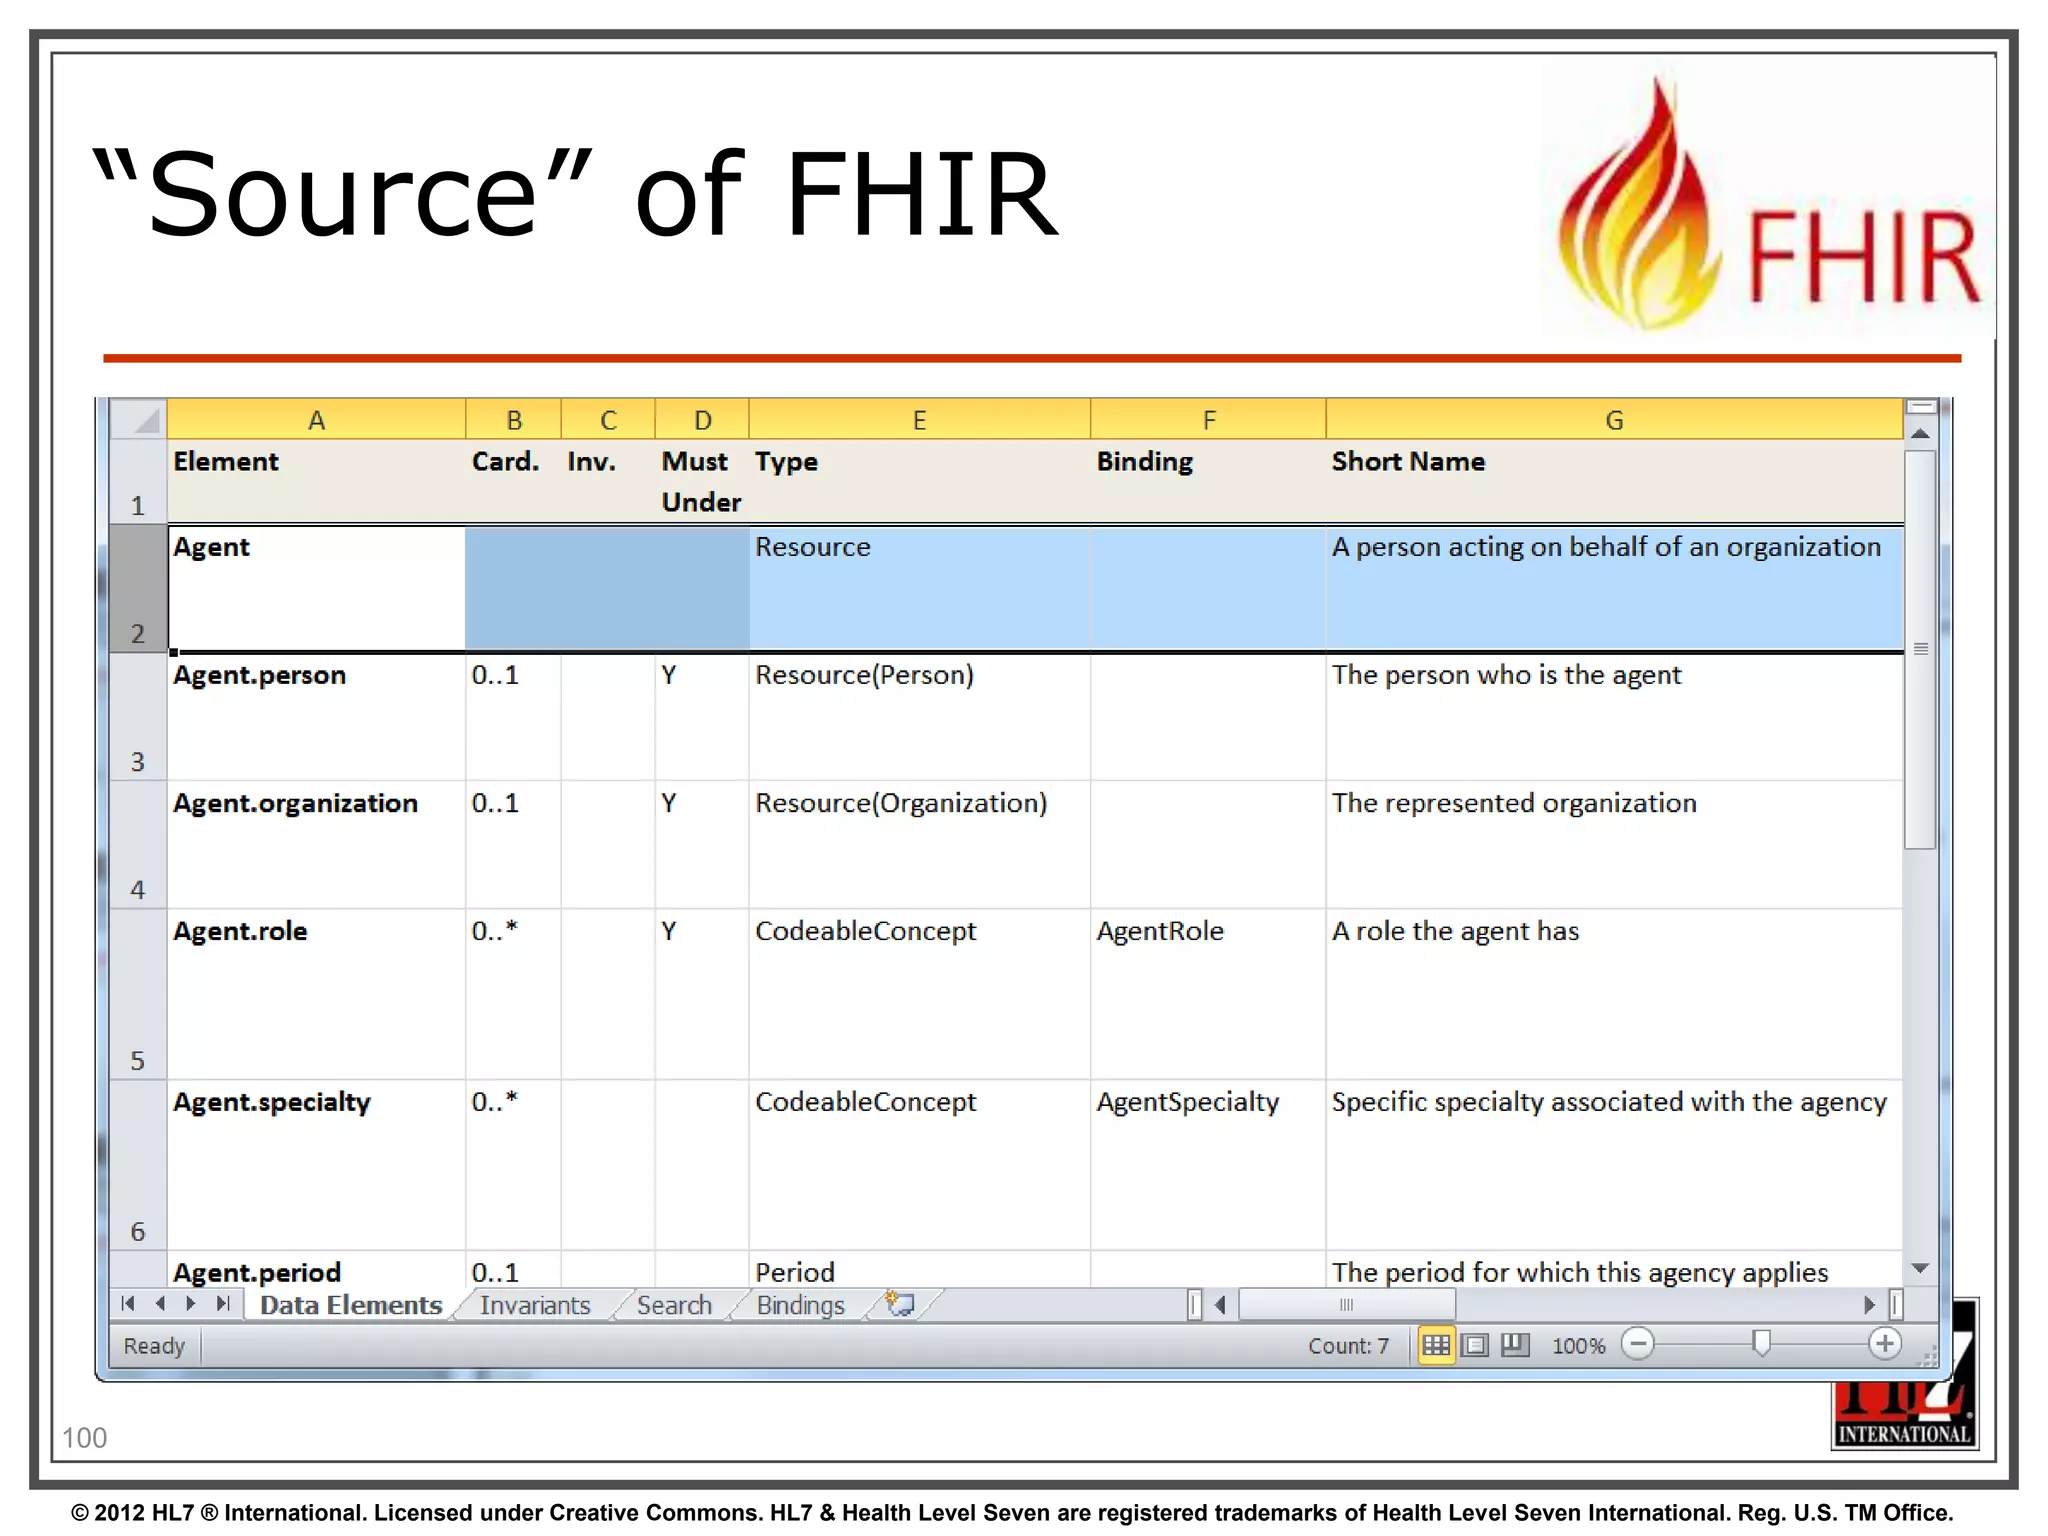This screenshot has height=1536, width=2048.
Task: Switch to Page Layout view icon
Action: tap(1475, 1345)
